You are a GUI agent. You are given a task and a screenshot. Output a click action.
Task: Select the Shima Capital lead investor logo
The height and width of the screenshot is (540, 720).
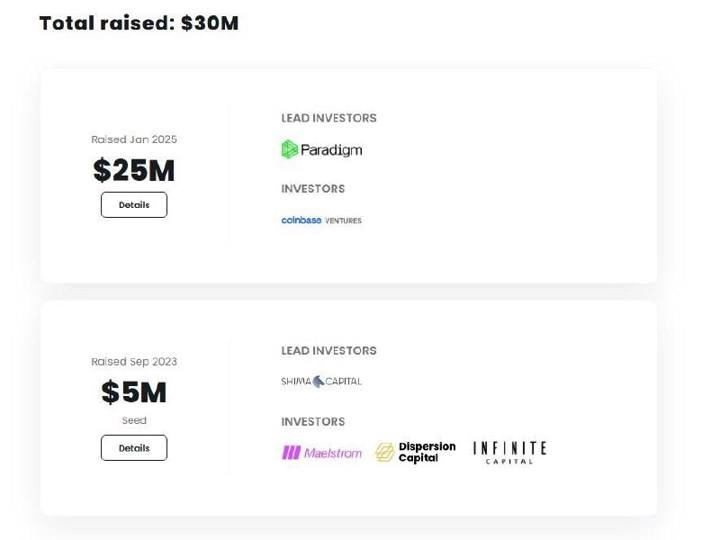click(x=321, y=381)
